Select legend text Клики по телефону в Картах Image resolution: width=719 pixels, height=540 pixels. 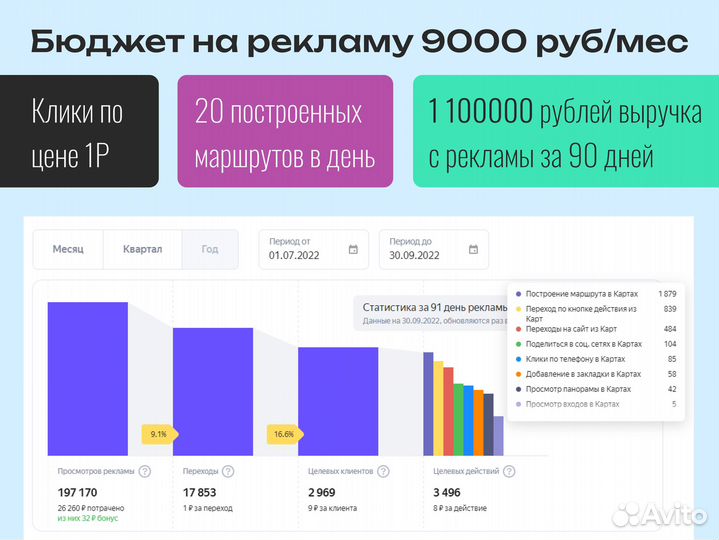click(575, 359)
